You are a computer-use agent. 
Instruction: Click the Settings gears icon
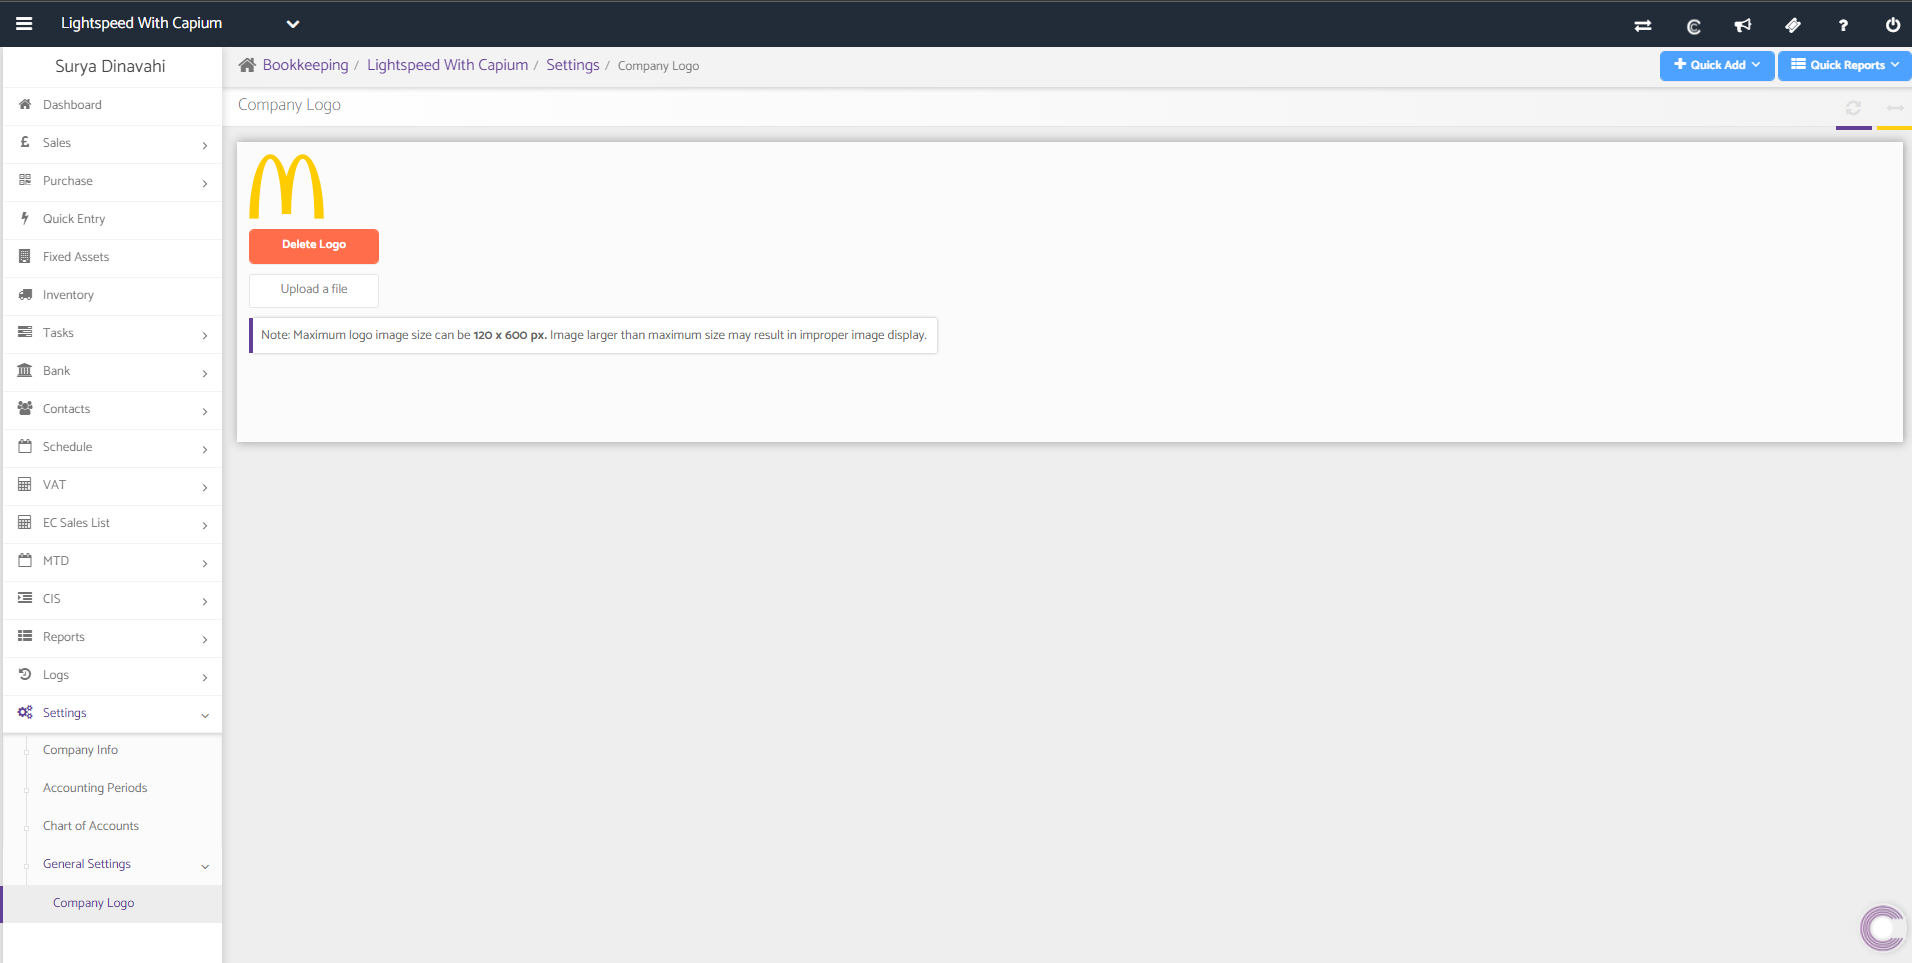[x=25, y=712]
